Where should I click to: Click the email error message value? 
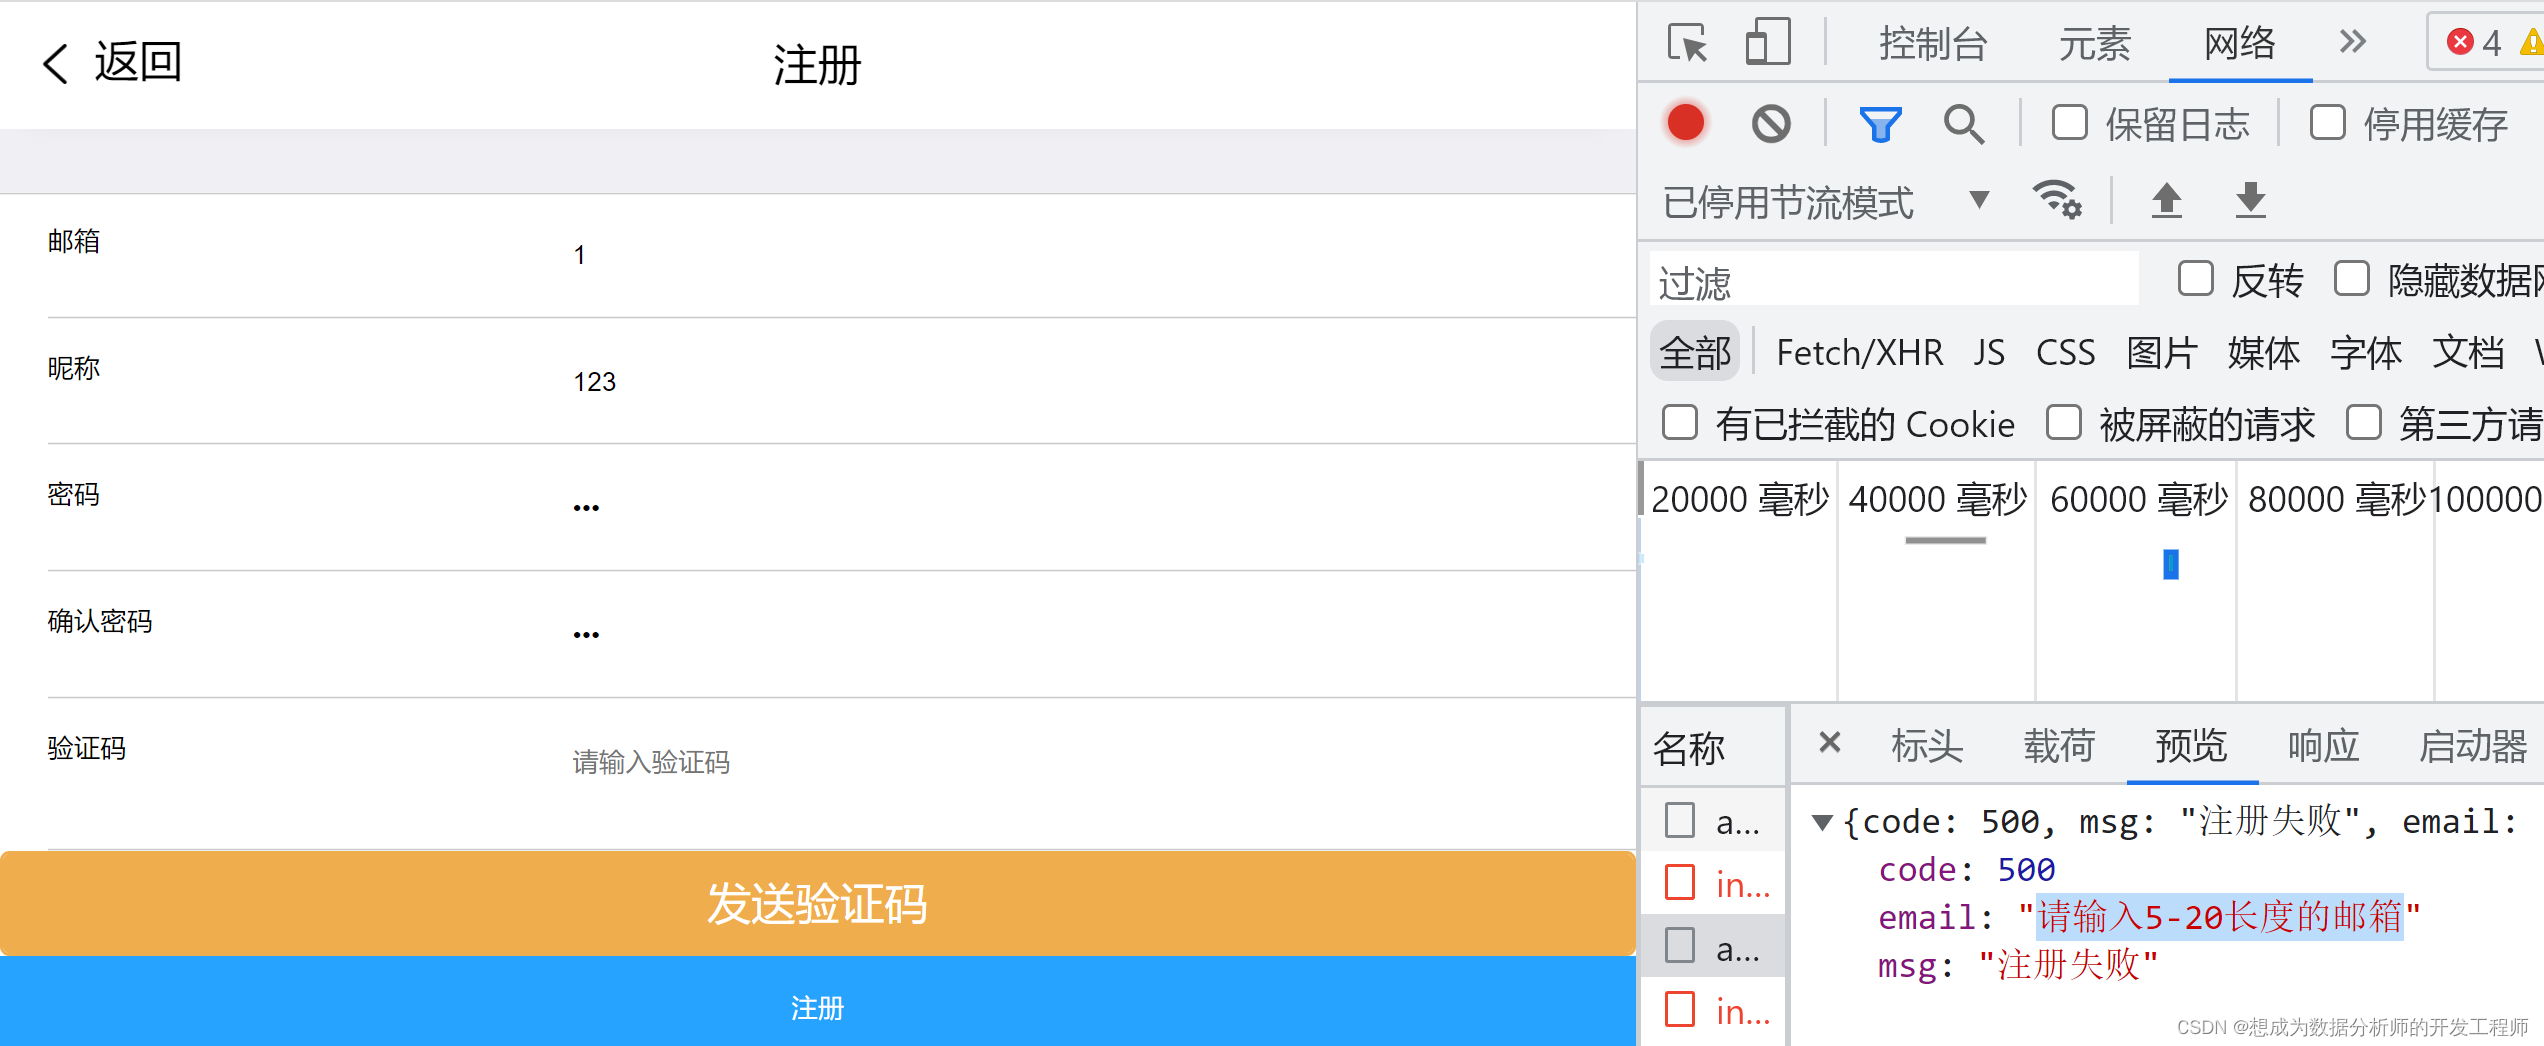tap(2219, 917)
